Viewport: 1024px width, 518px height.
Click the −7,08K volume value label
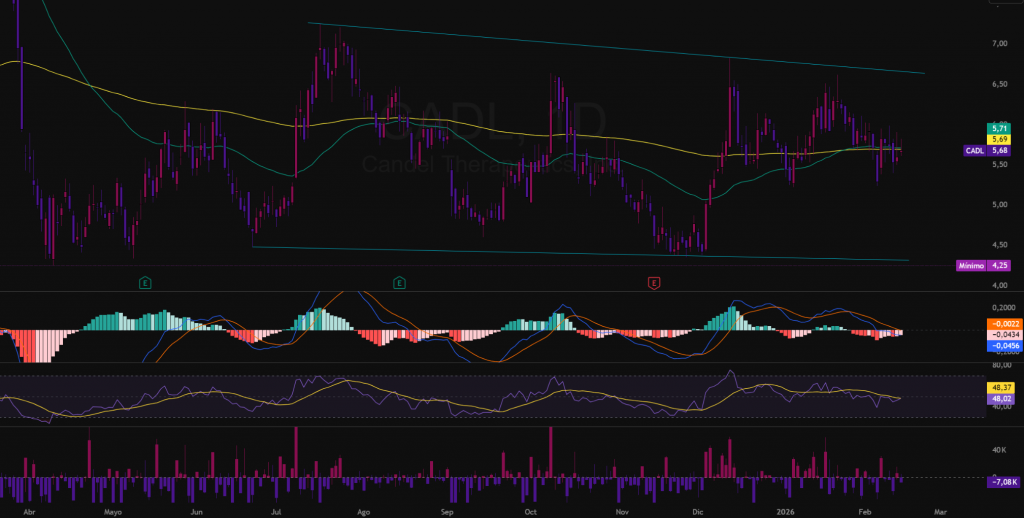1004,482
